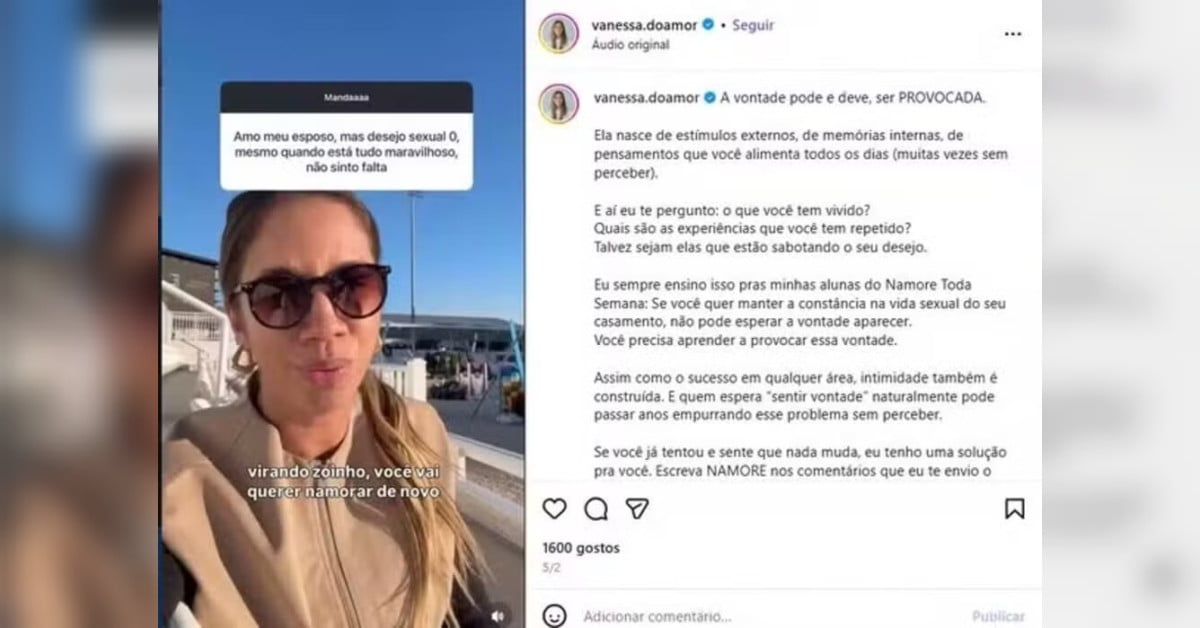Viewport: 1200px width, 628px height.
Task: Open the profile picture in the post header
Action: [x=558, y=33]
